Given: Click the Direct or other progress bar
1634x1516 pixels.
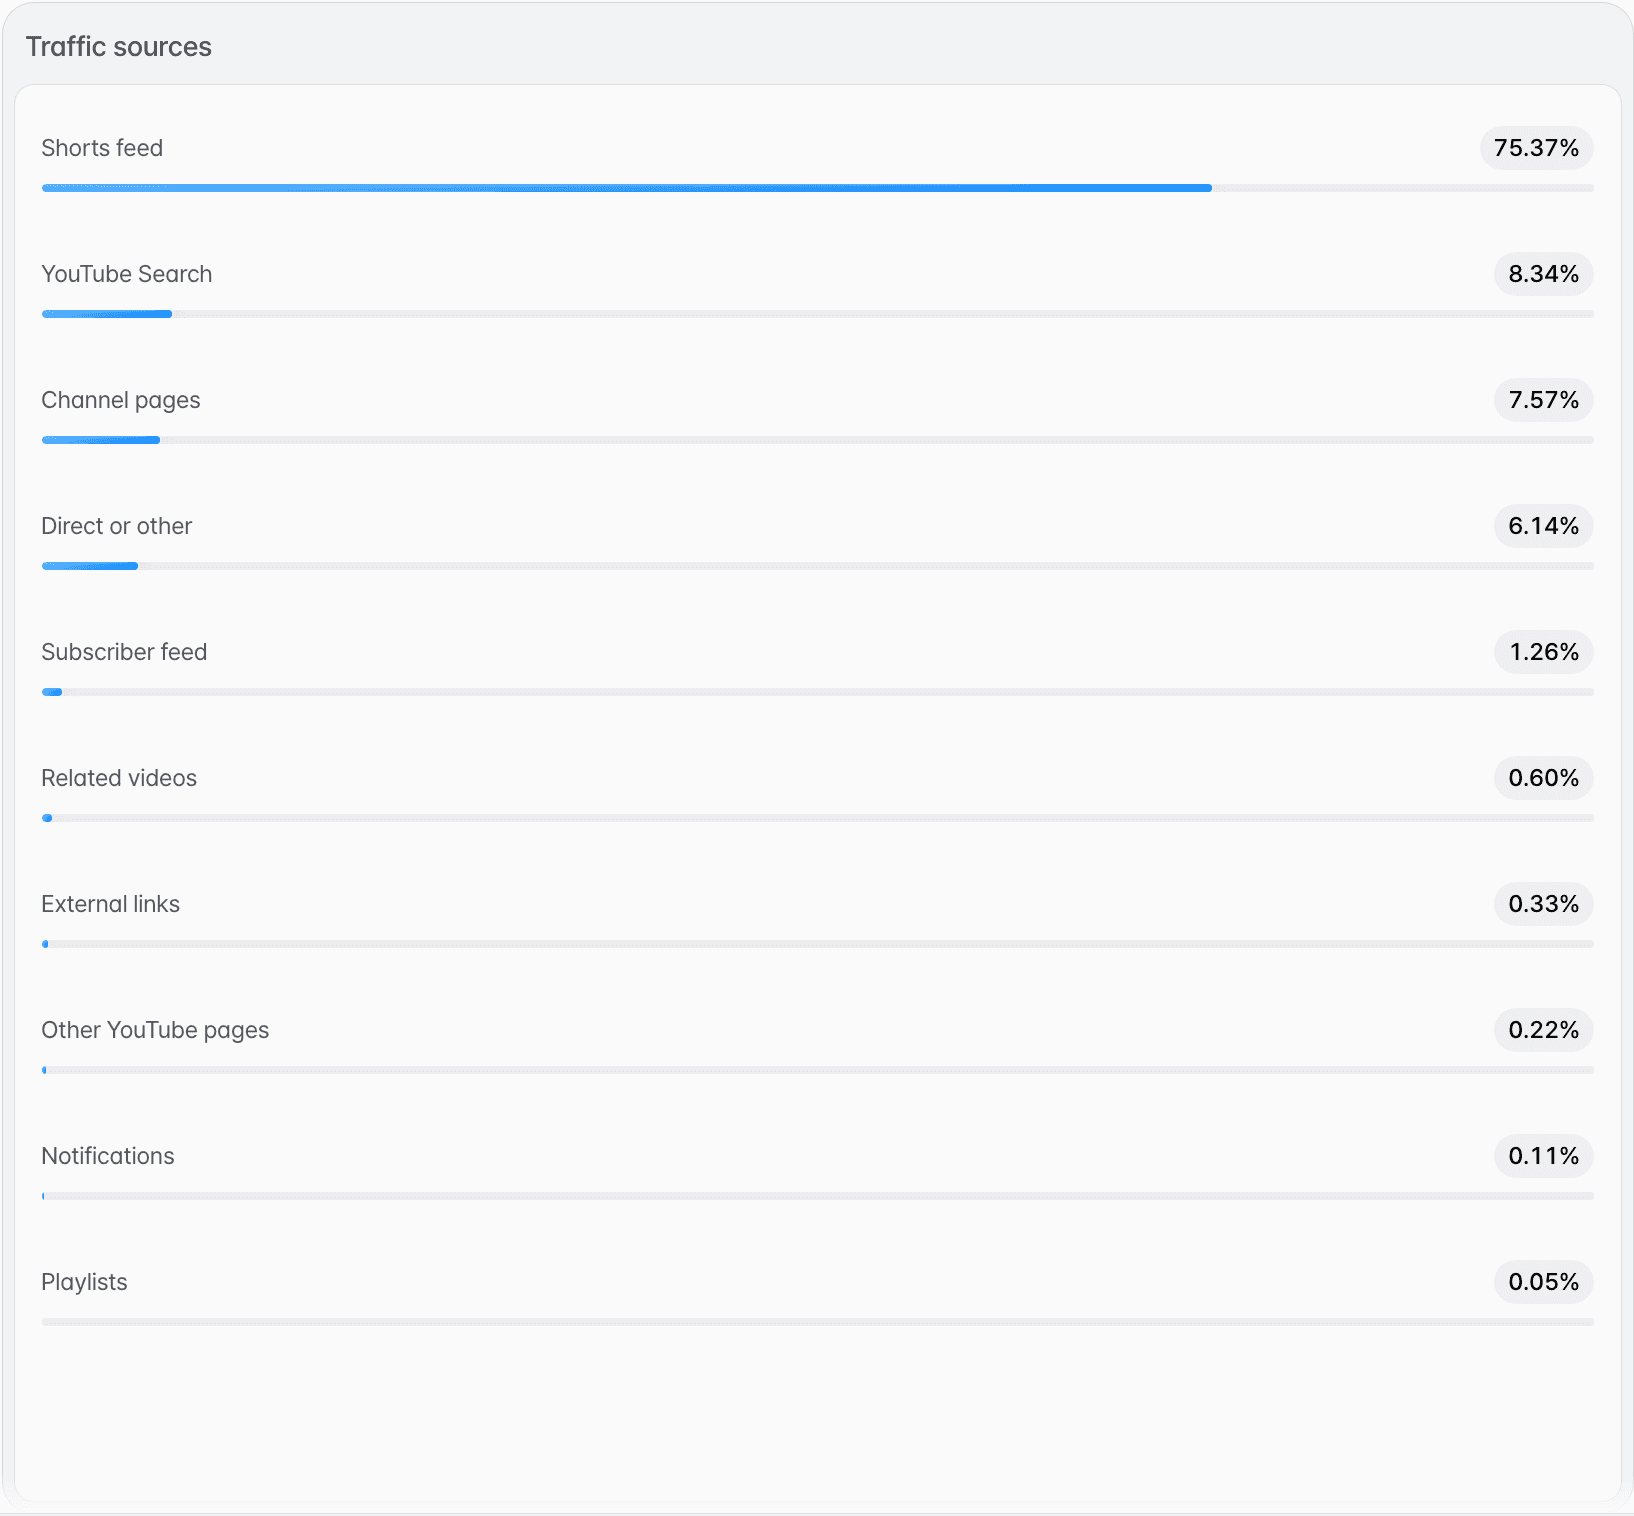Looking at the screenshot, I should [x=817, y=566].
